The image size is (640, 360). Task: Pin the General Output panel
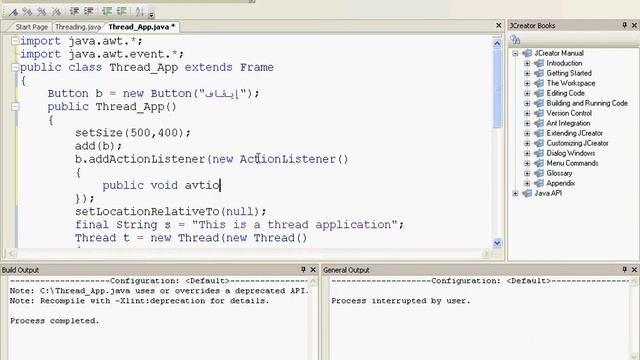pyautogui.click(x=624, y=269)
